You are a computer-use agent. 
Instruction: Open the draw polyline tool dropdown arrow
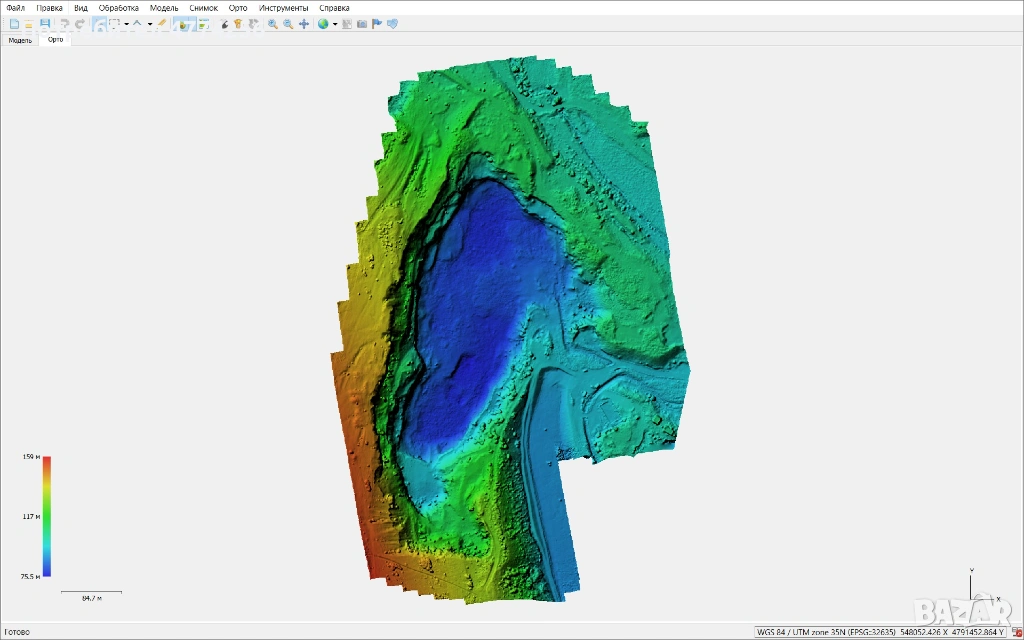coord(149,24)
